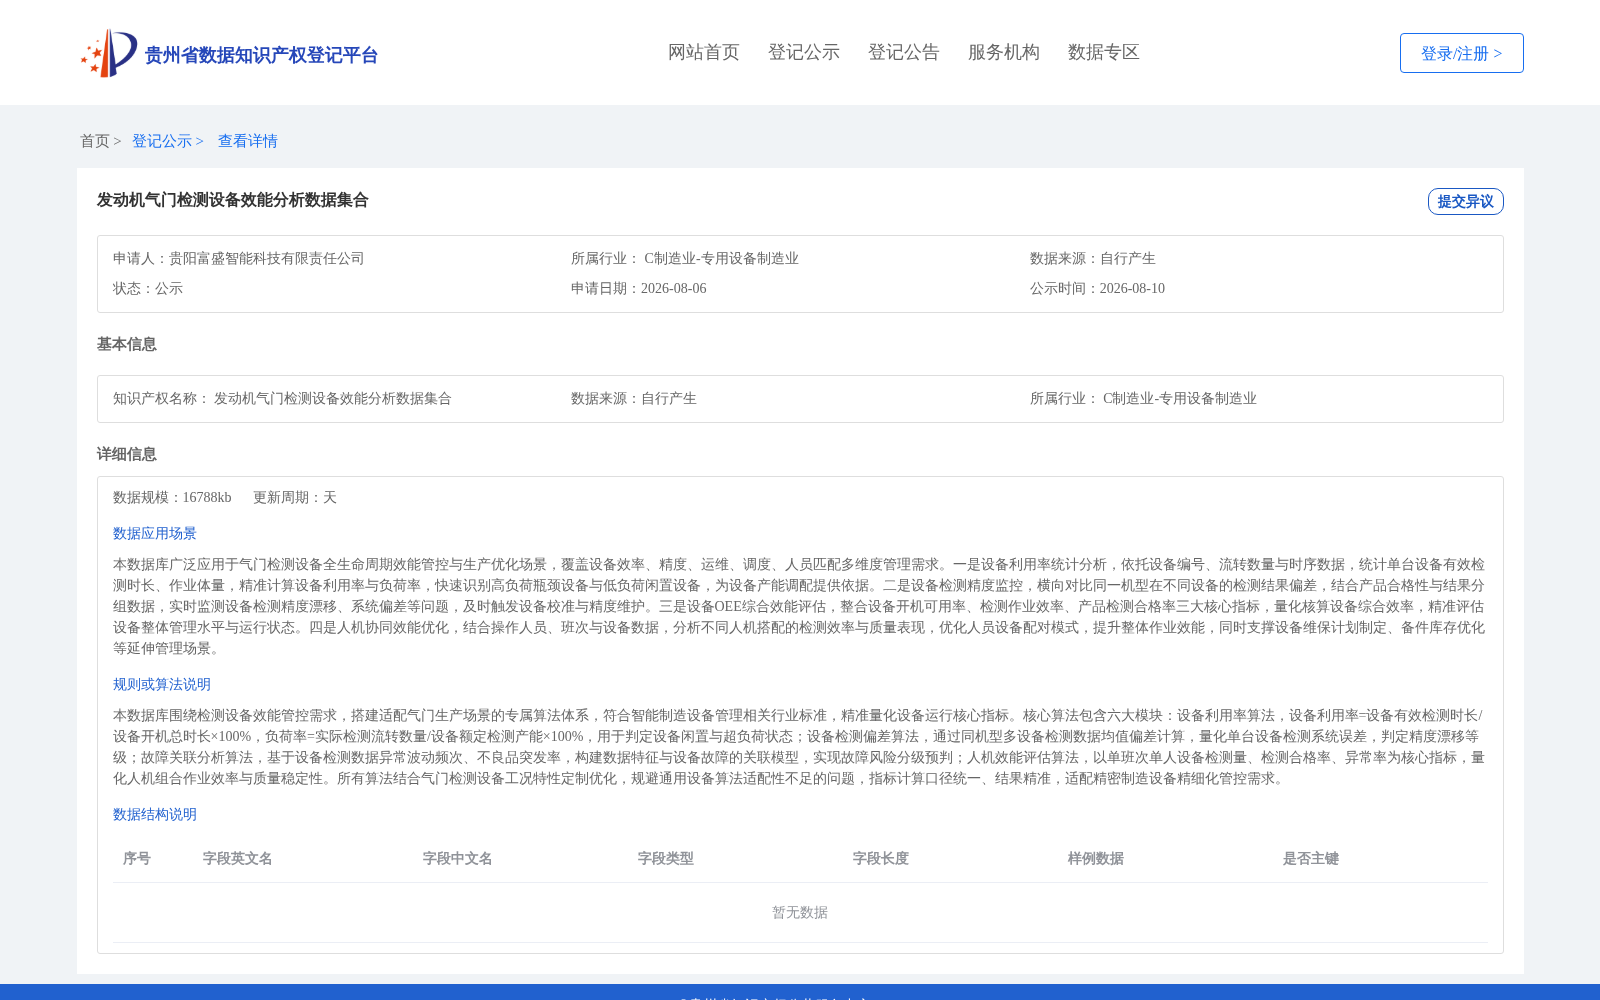Image resolution: width=1600 pixels, height=1000 pixels.
Task: Go to 网站首页 menu item
Action: point(704,52)
